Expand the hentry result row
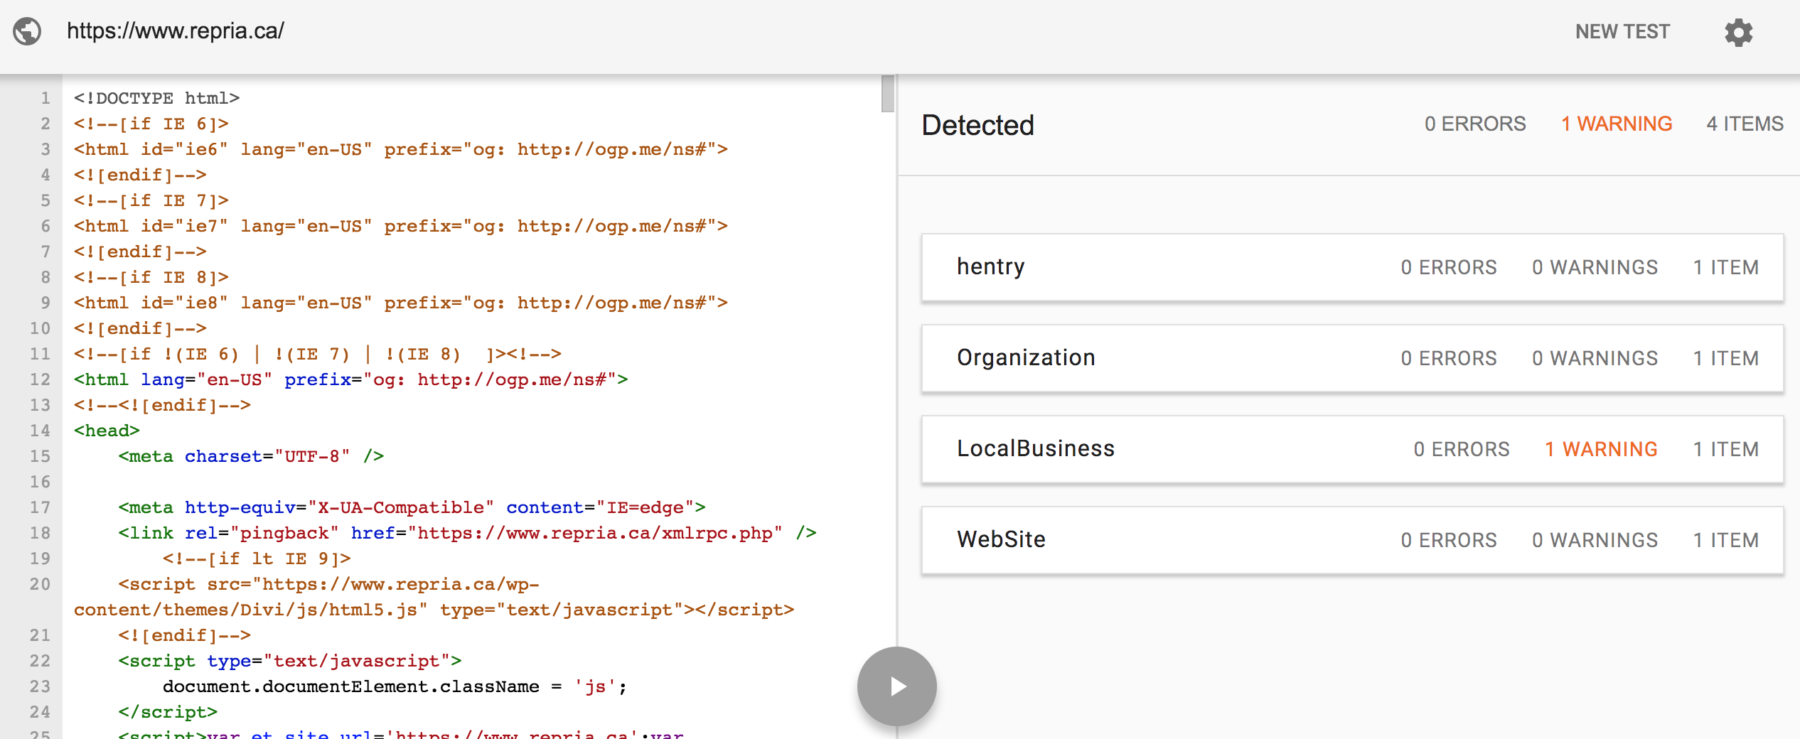 1352,267
